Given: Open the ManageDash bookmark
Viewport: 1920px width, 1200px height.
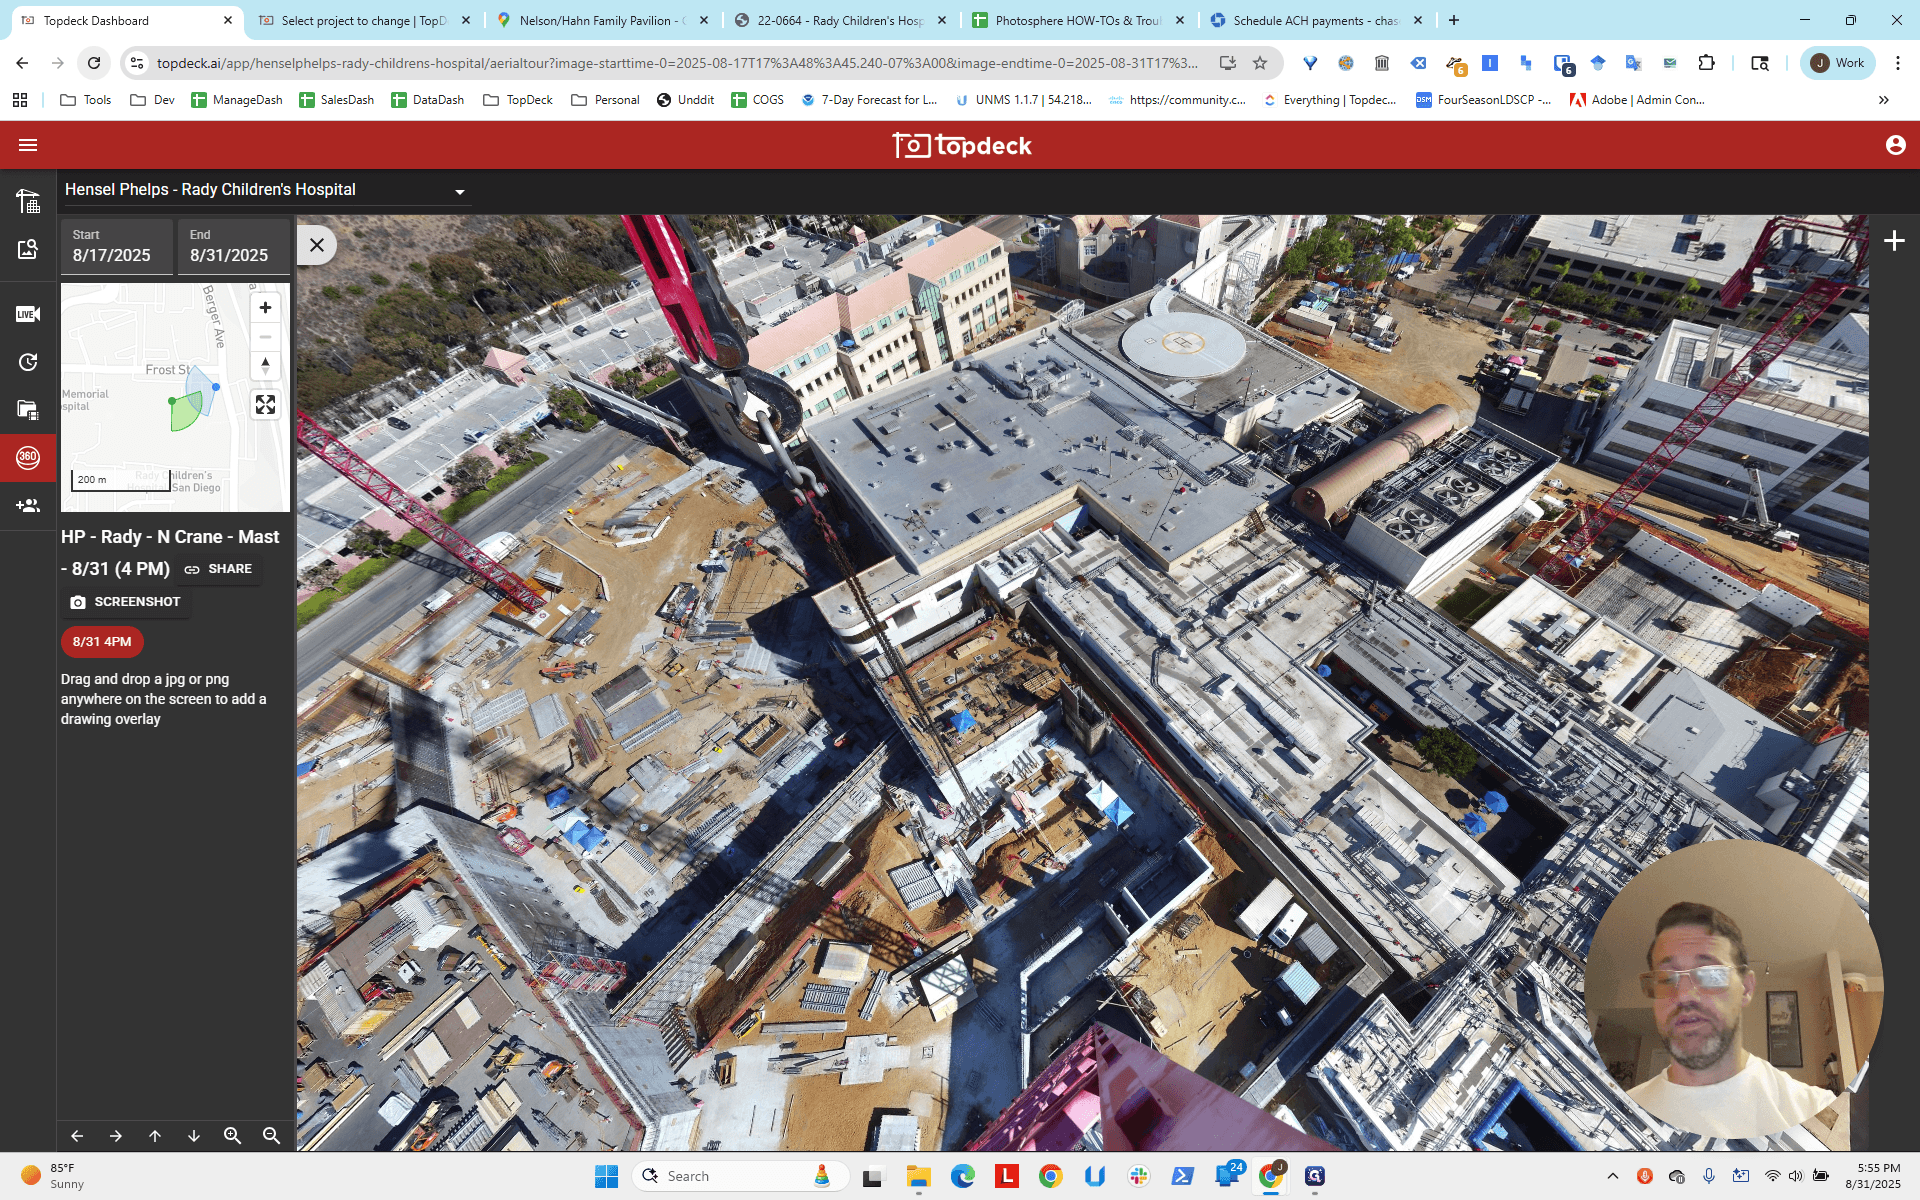Looking at the screenshot, I should 237,100.
